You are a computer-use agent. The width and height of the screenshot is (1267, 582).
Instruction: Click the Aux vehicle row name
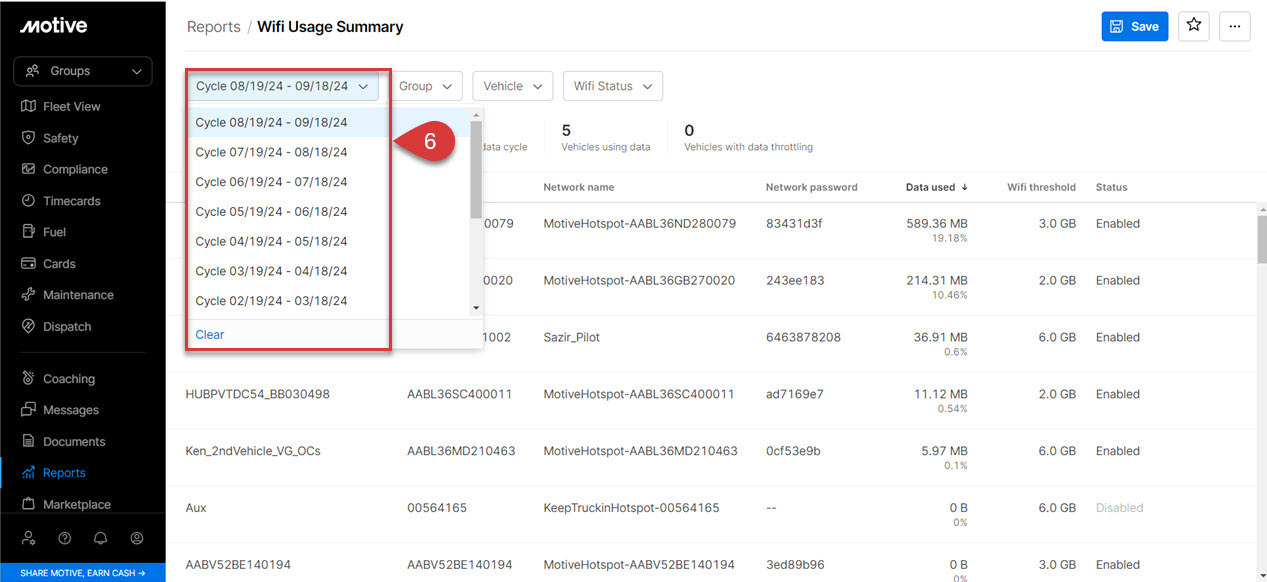(196, 508)
